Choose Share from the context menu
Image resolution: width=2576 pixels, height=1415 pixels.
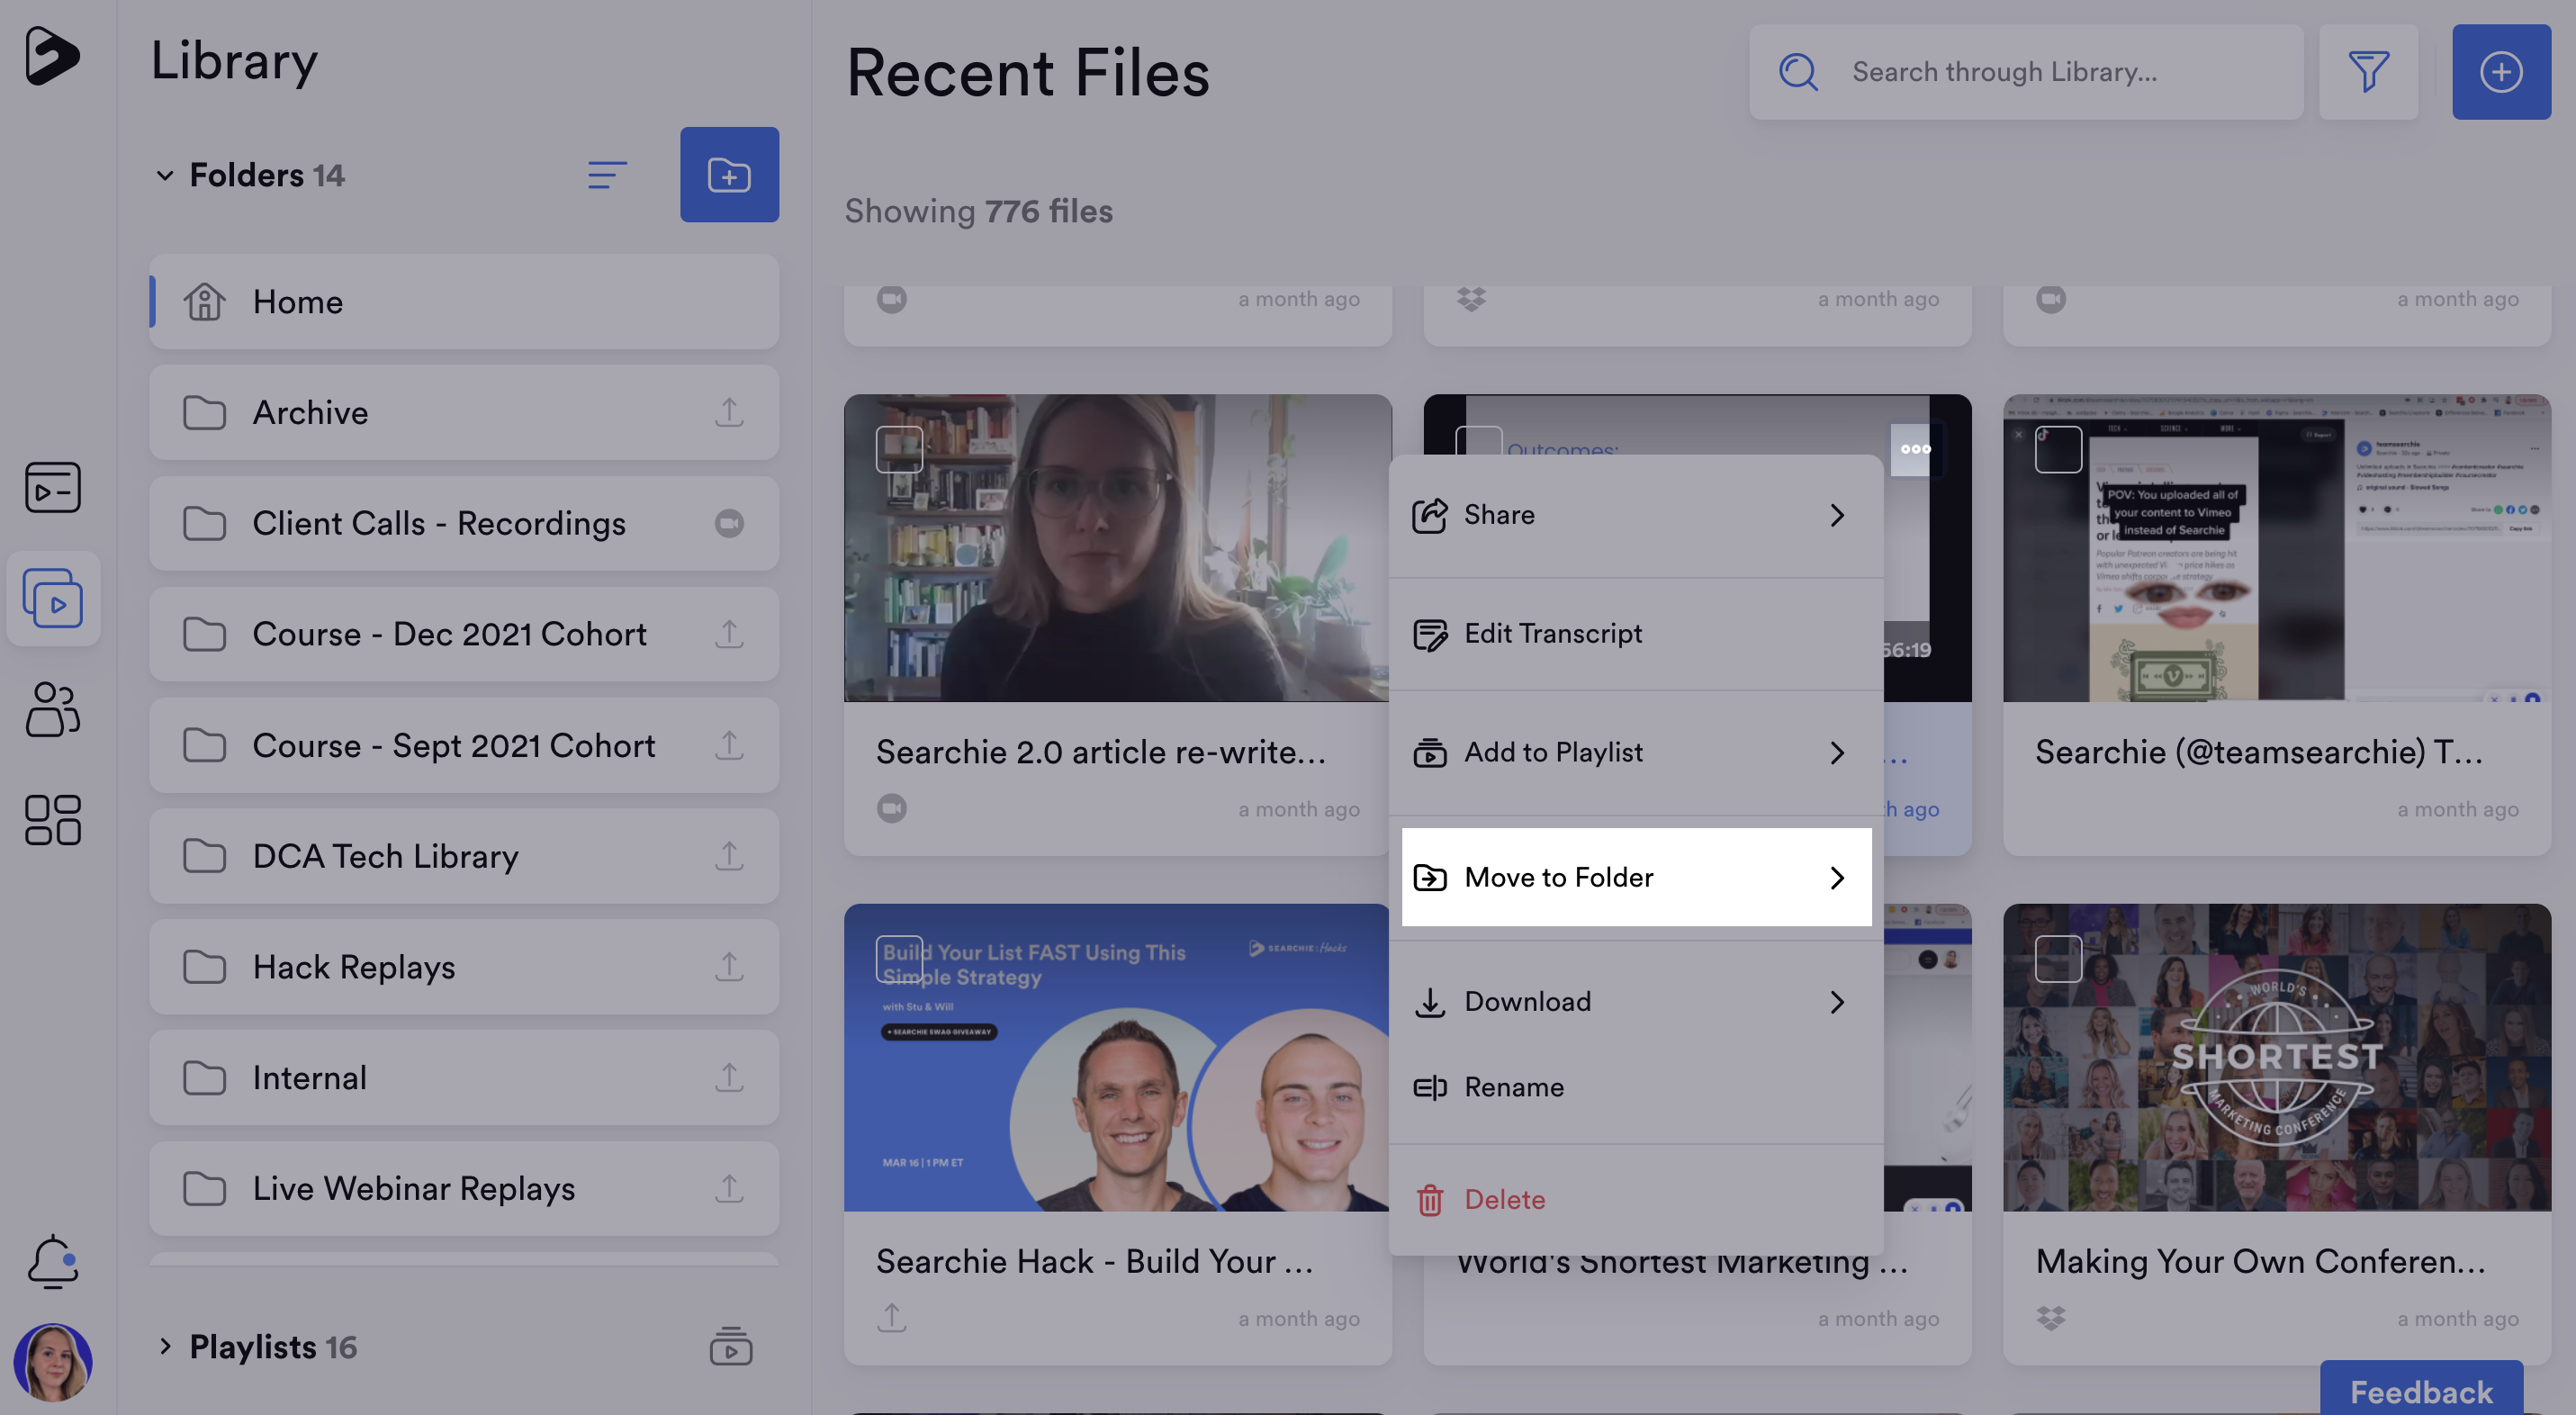pos(1635,515)
